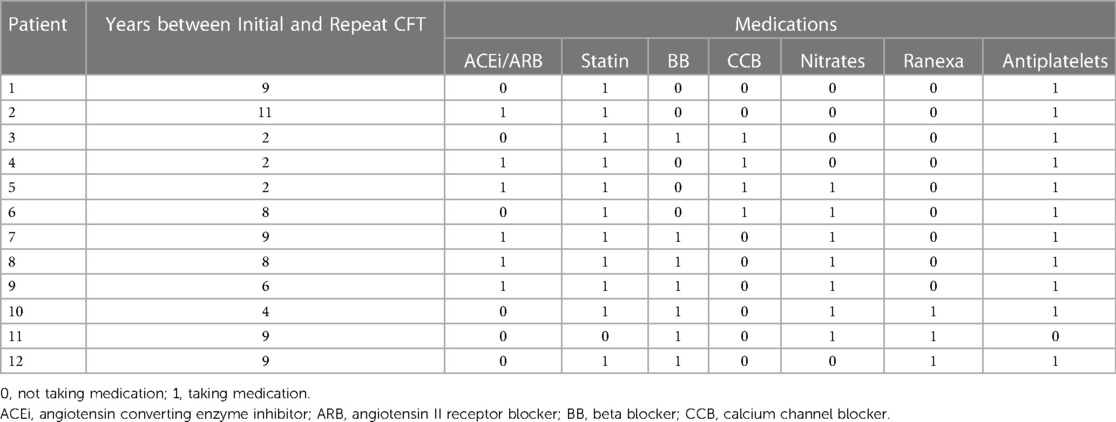This screenshot has height=422, width=1116.
Task: Click the Years between Initial and Repeat CFT header
Action: click(x=265, y=22)
